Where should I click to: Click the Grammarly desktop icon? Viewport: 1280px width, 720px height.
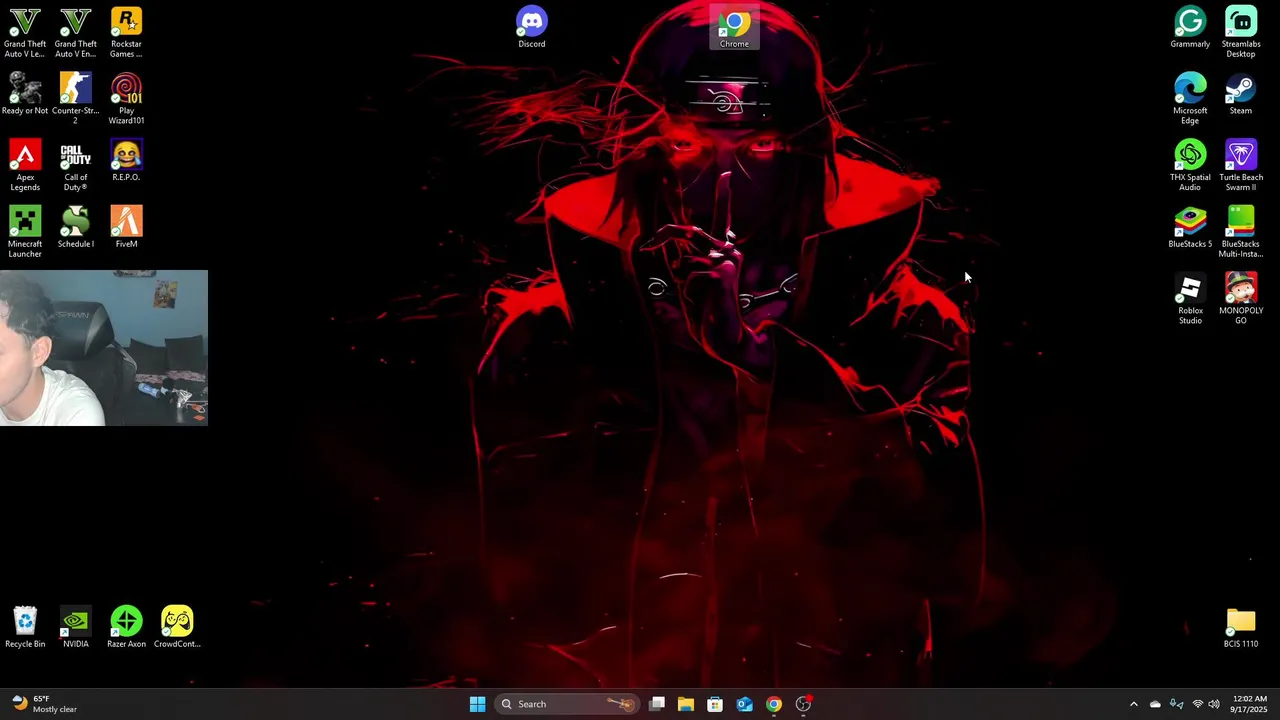1190,27
